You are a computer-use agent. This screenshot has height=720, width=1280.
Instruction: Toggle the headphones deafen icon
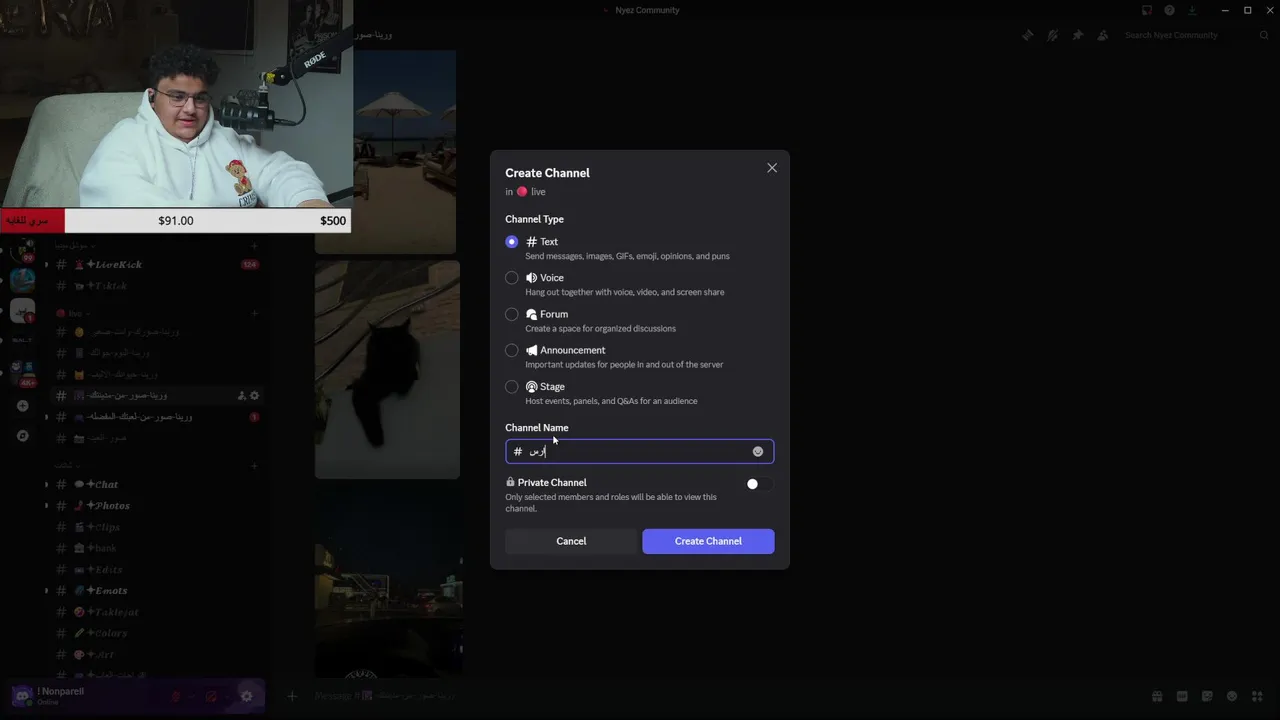click(211, 697)
